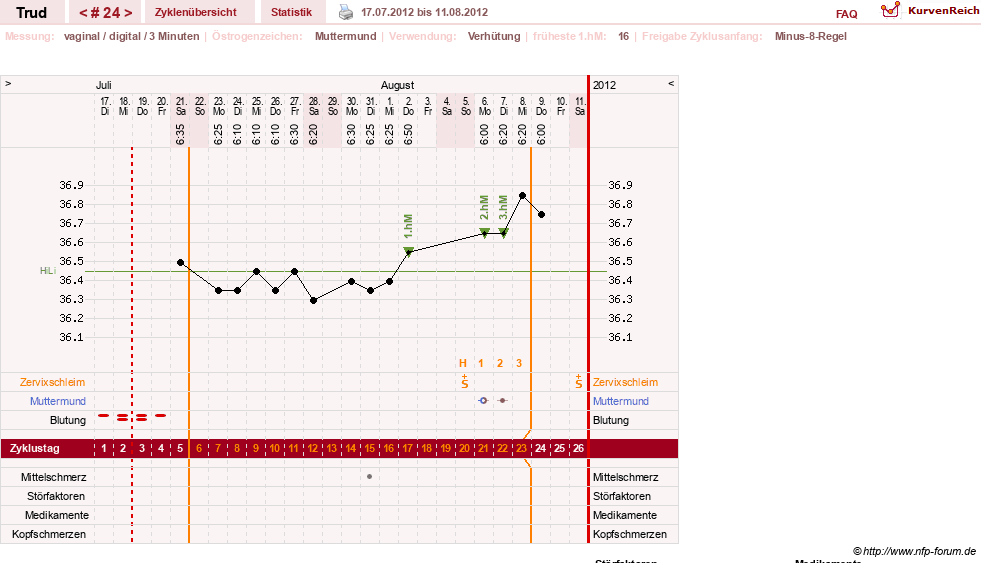Open the FAQ link
The image size is (981, 563).
846,14
